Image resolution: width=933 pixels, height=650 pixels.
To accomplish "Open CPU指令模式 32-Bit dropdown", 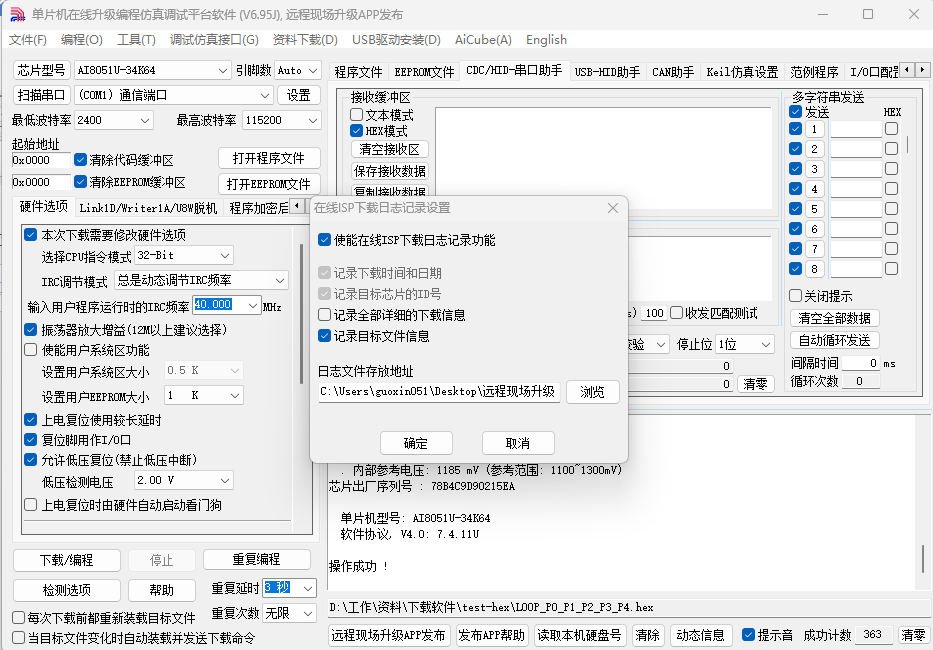I will pos(184,255).
